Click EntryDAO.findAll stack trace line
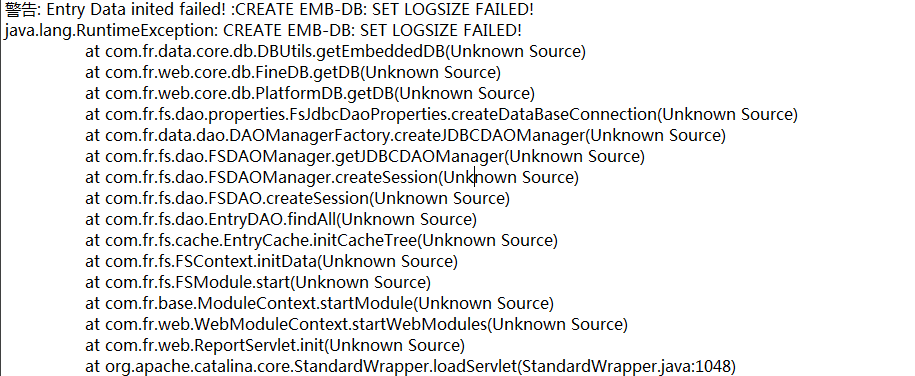Screen dimensions: 915x376 click(x=281, y=220)
